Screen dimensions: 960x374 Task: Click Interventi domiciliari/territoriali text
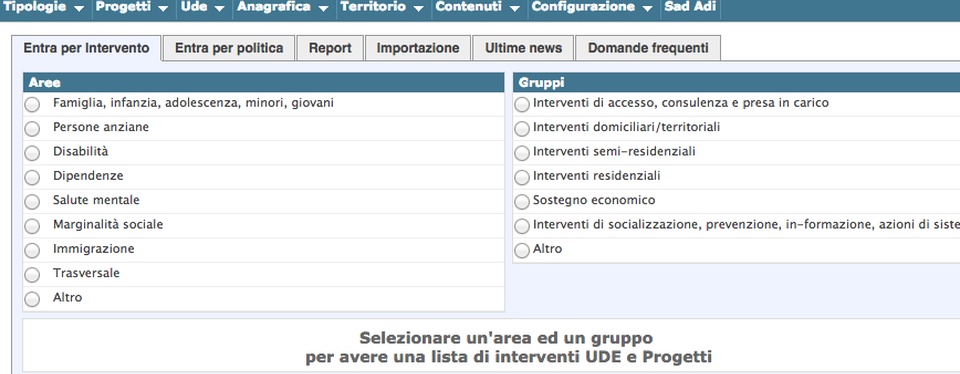pos(626,127)
